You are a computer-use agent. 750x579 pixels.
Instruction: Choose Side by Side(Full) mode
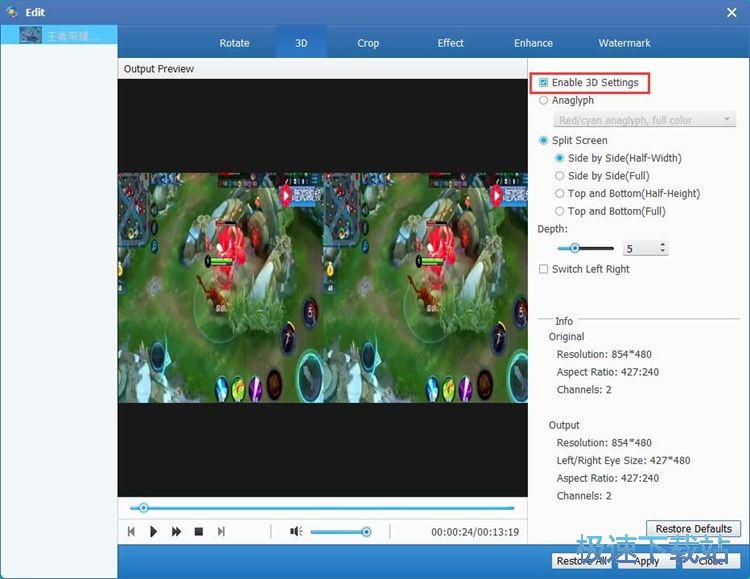click(560, 176)
